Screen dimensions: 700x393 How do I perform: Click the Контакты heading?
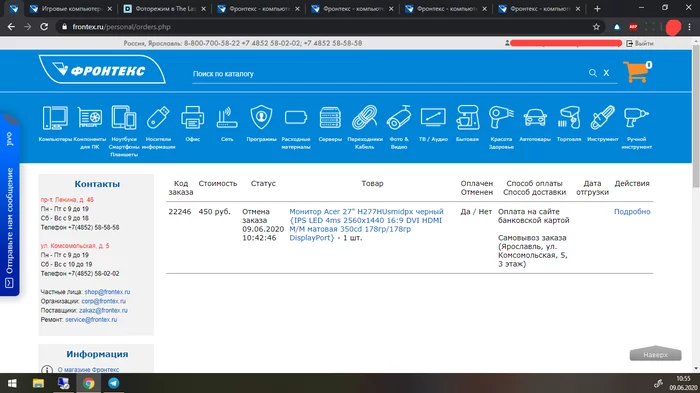[97, 184]
